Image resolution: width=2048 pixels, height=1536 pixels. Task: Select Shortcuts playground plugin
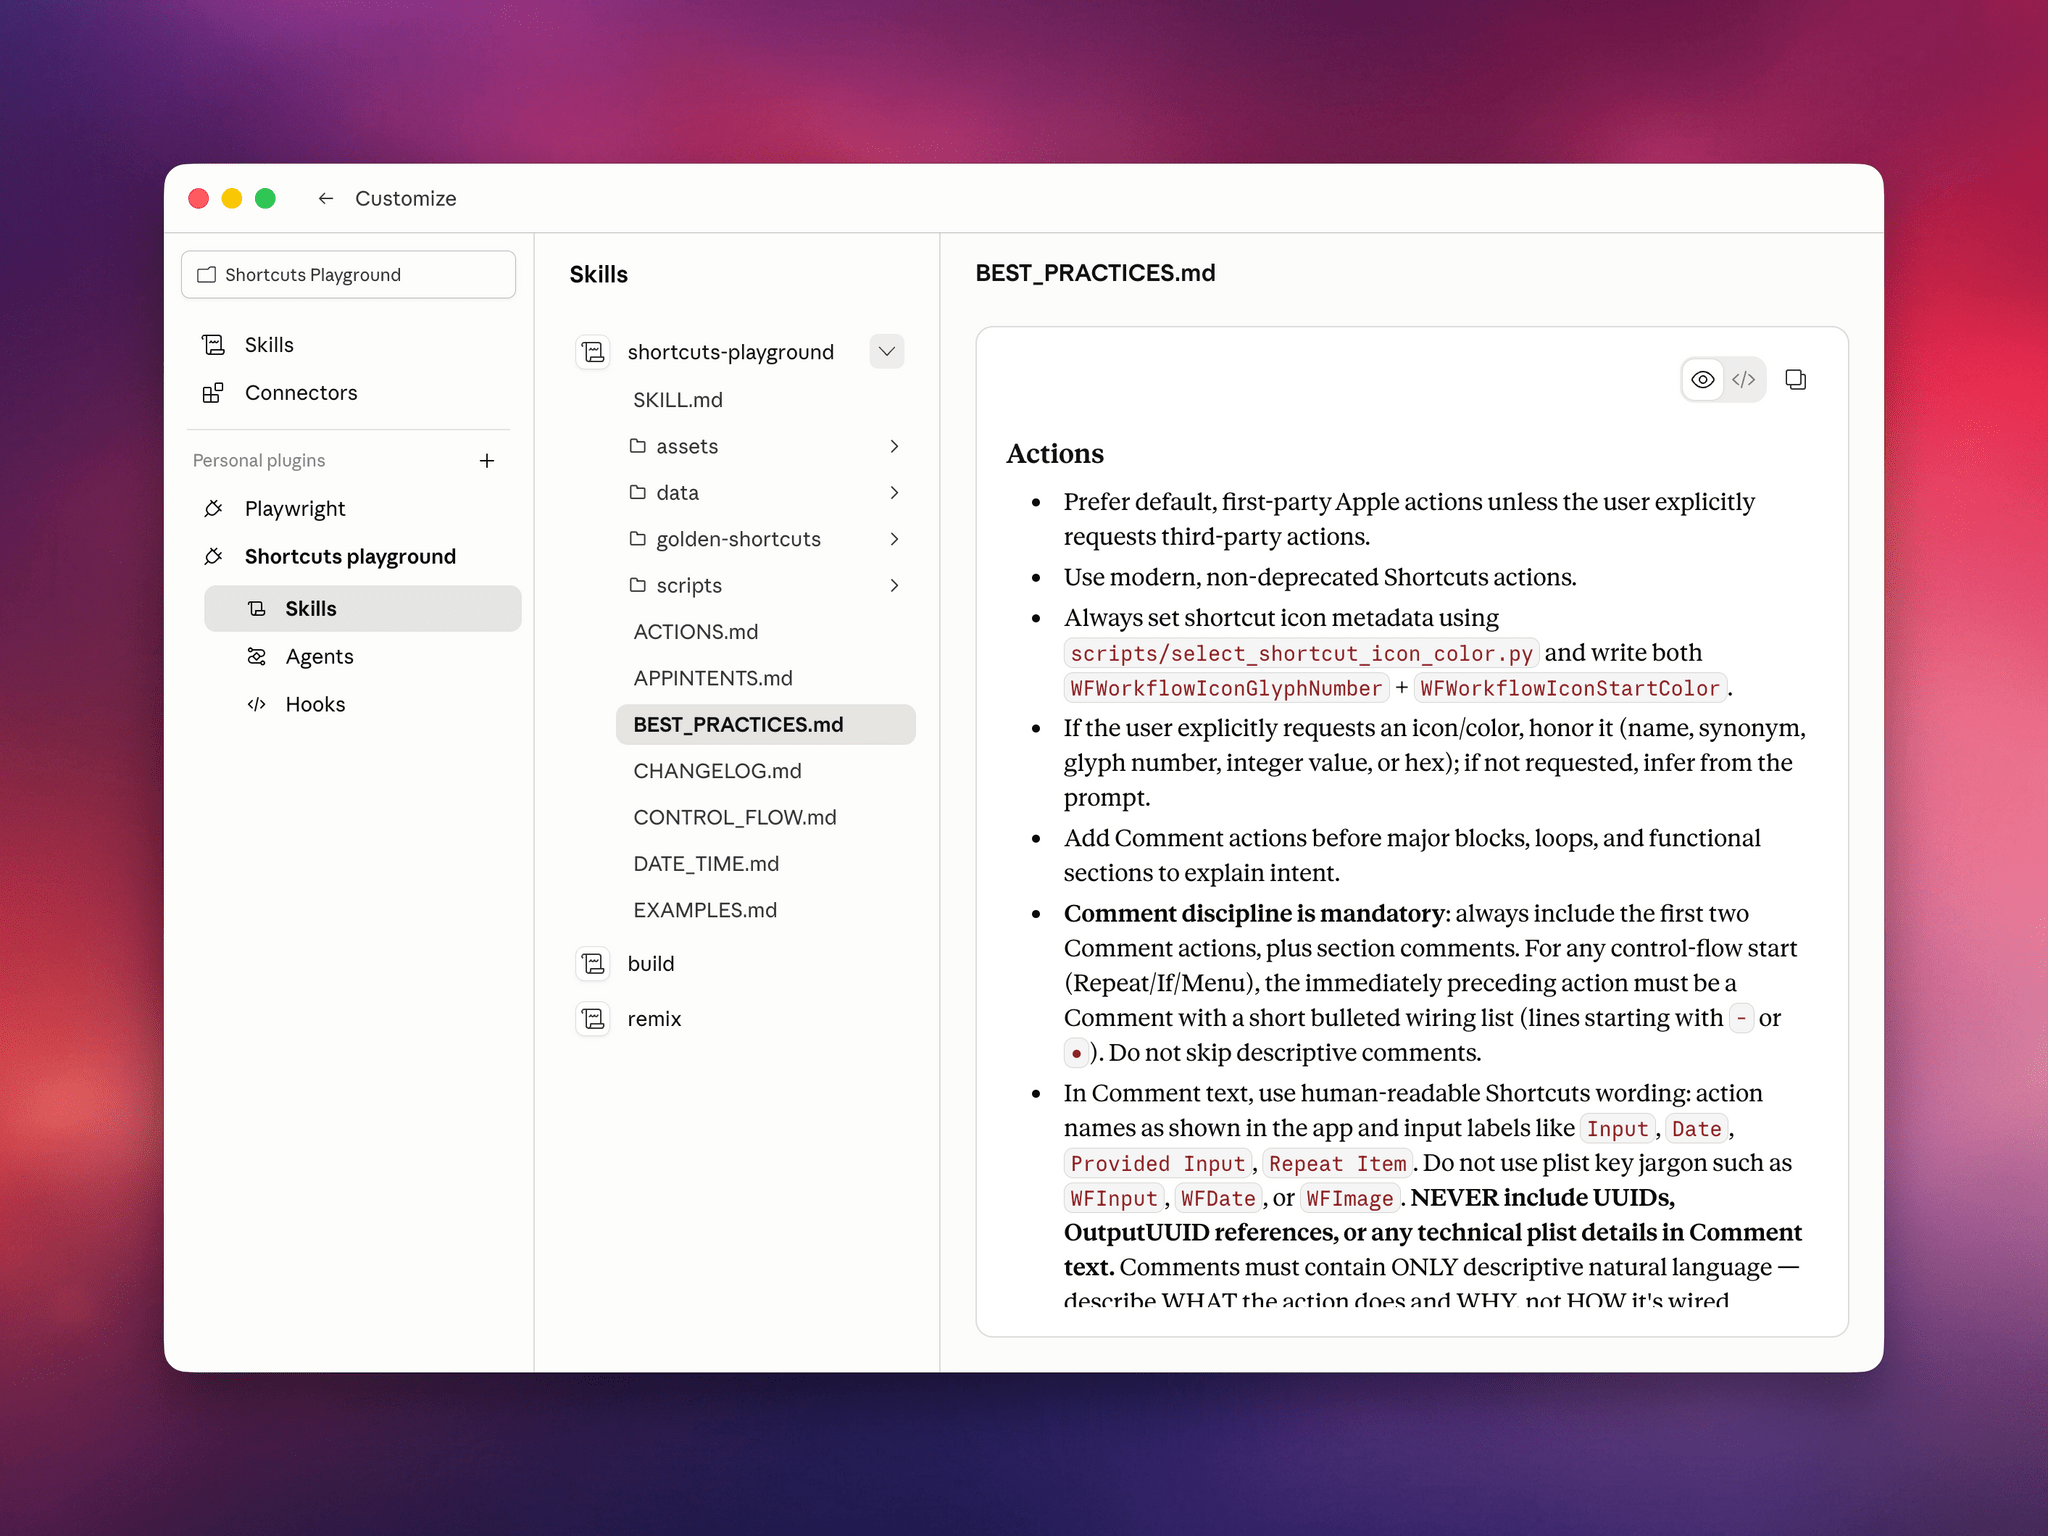[x=349, y=557]
